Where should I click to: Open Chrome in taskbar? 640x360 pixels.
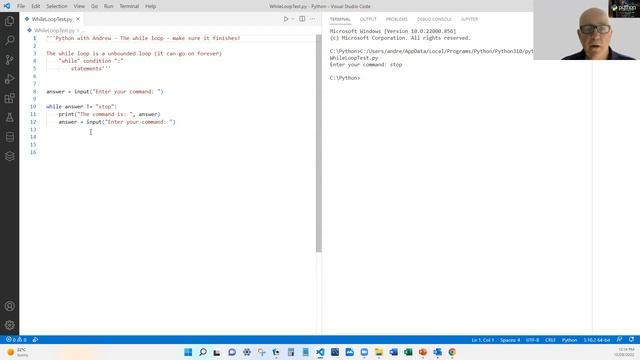[452, 352]
